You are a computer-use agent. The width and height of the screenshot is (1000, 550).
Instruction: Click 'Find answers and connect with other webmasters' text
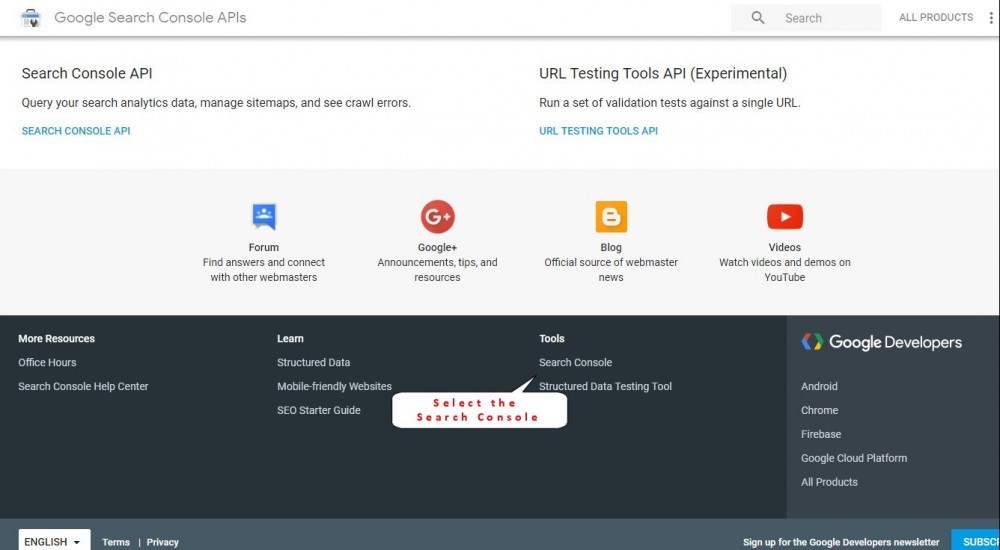point(263,270)
